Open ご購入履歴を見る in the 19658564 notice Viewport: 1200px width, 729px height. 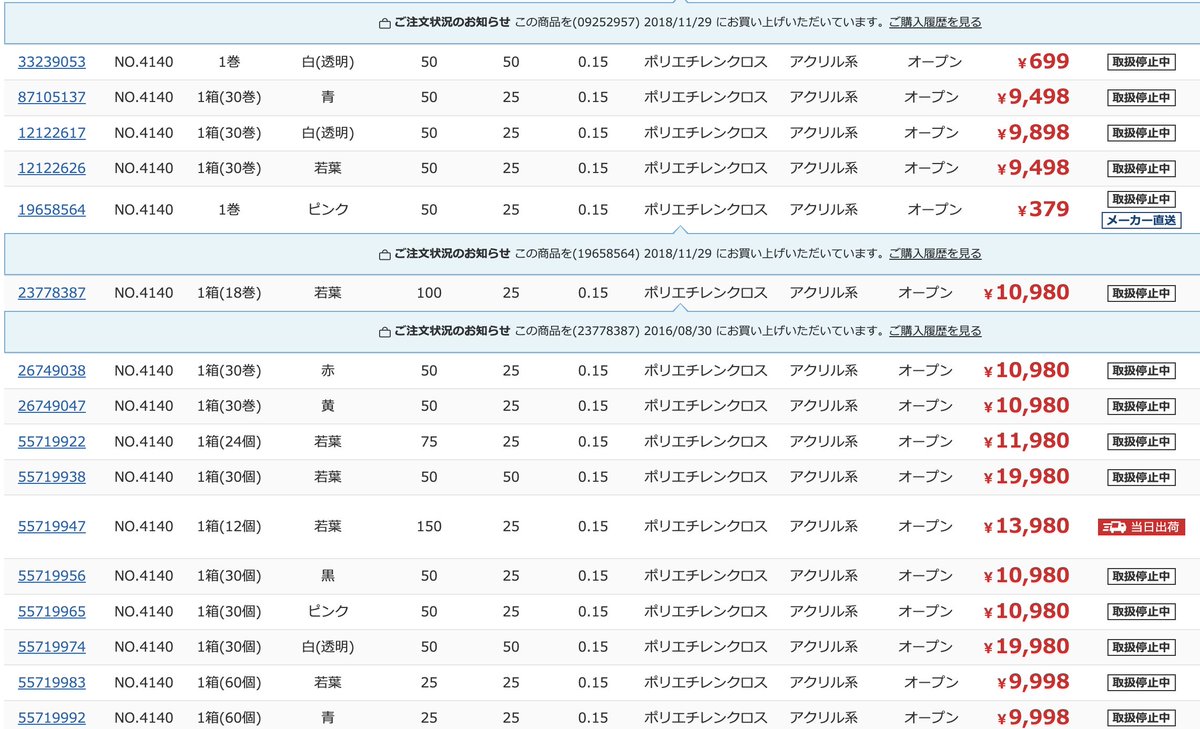(934, 255)
